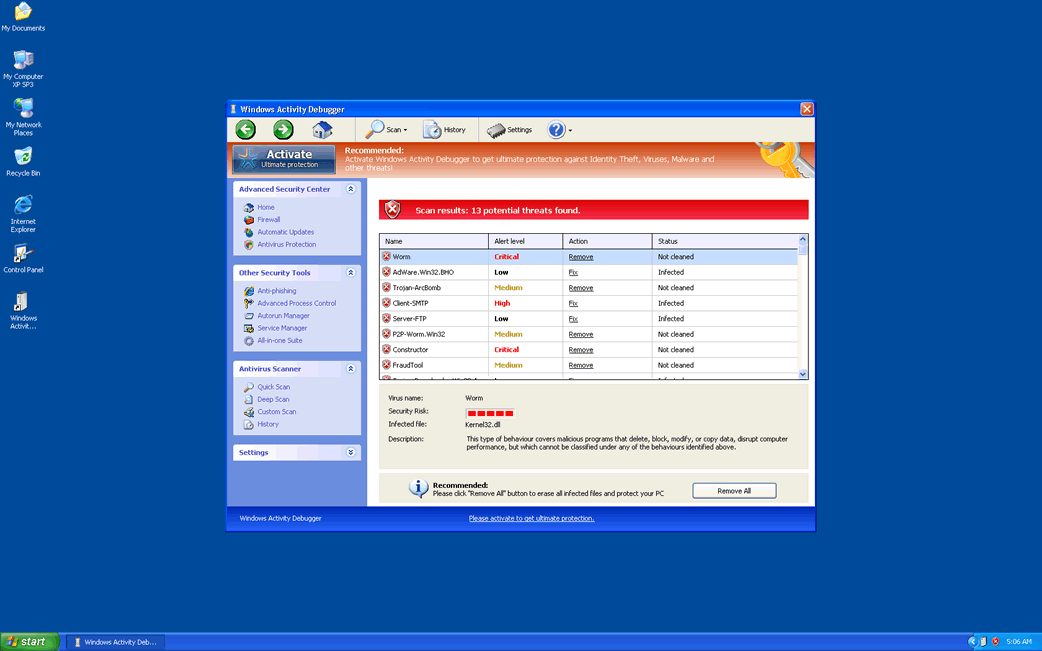This screenshot has width=1042, height=651.
Task: Click Remove All button
Action: pos(734,490)
